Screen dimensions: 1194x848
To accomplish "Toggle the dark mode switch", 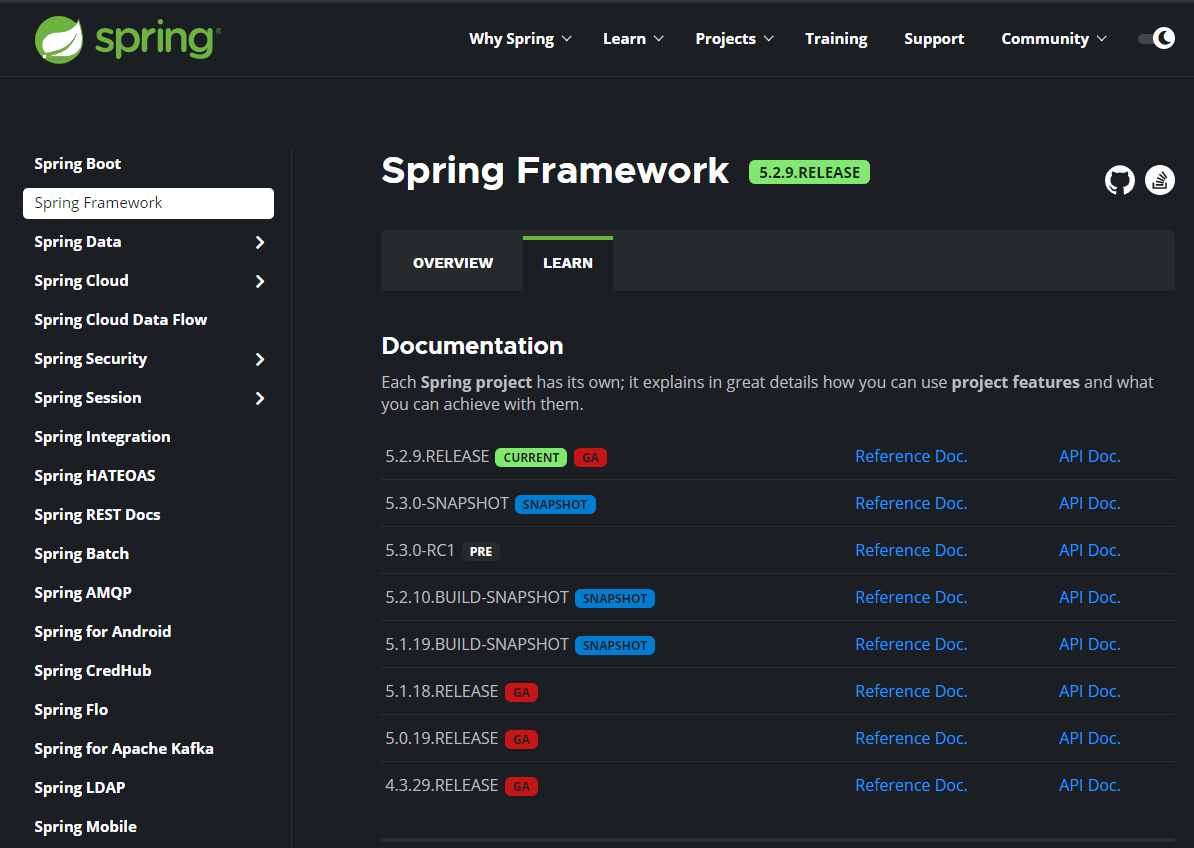I will 1156,38.
